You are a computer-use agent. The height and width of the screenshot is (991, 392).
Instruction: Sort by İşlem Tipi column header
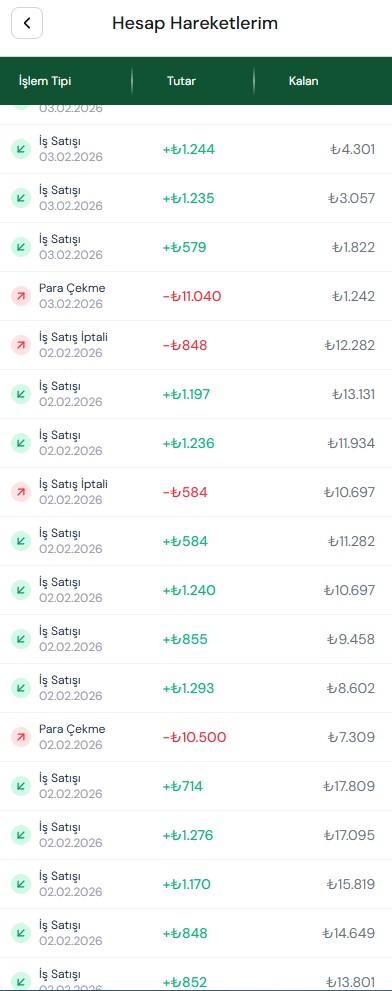pos(45,81)
